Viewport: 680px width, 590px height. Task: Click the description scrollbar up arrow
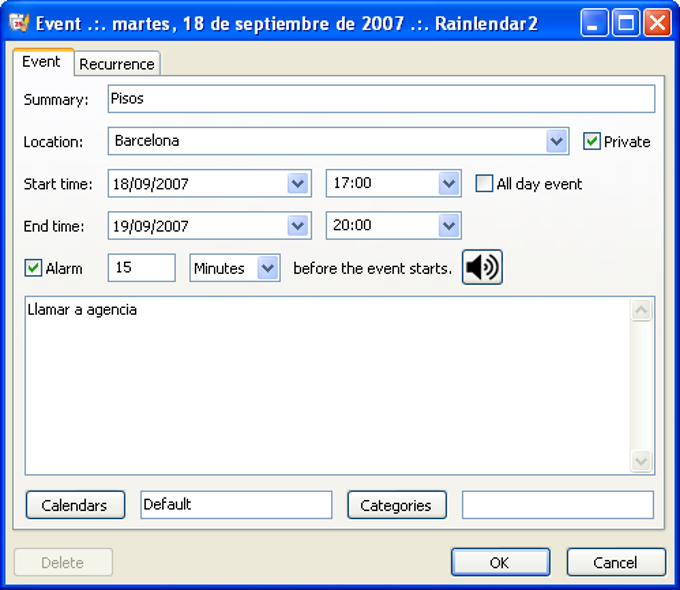click(x=641, y=310)
